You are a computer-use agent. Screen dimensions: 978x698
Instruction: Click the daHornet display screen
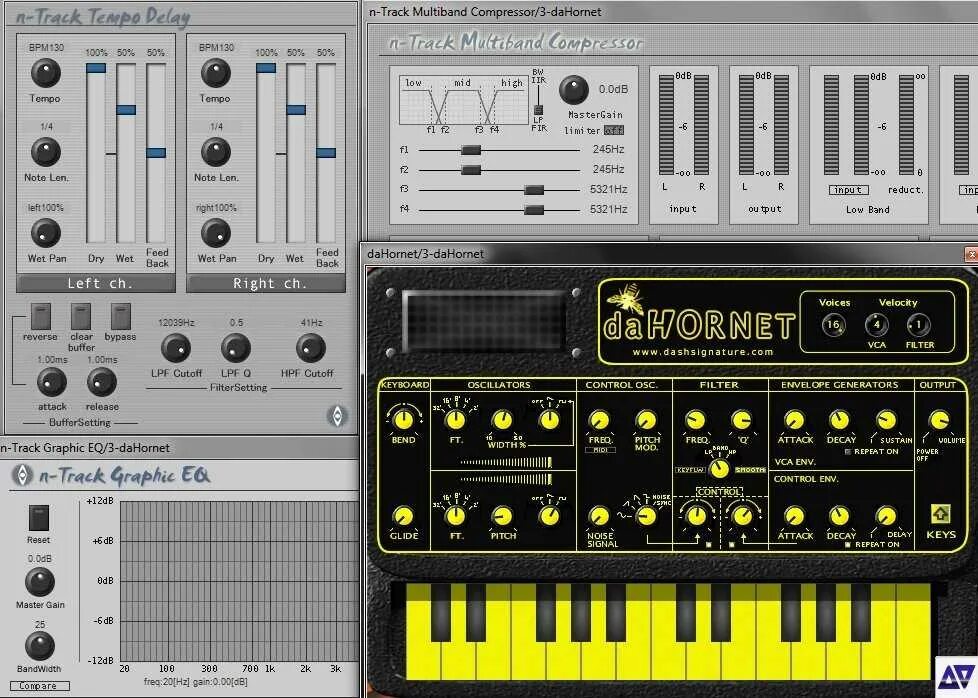pyautogui.click(x=483, y=322)
